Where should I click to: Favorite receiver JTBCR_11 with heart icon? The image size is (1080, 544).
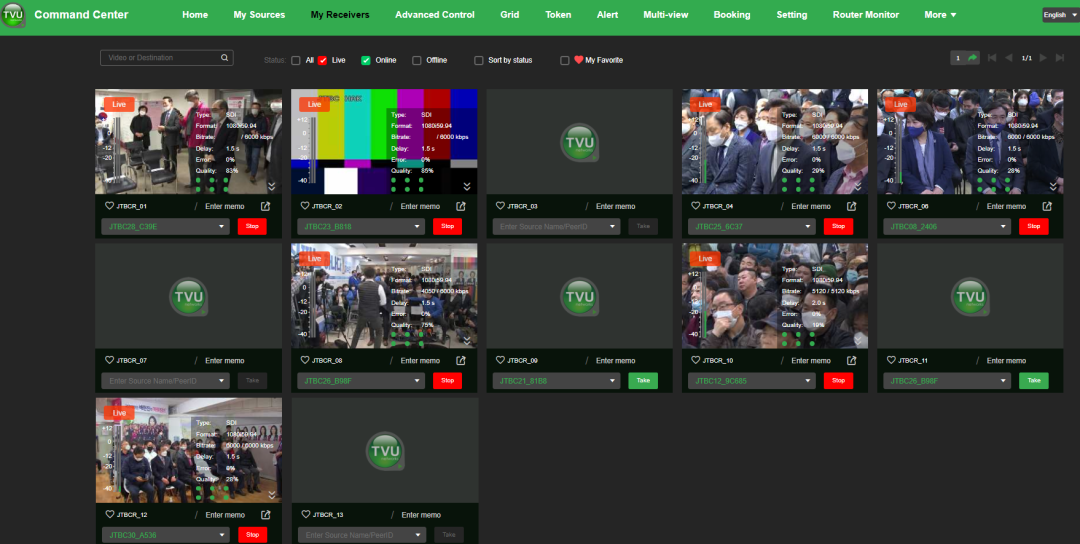coord(891,360)
